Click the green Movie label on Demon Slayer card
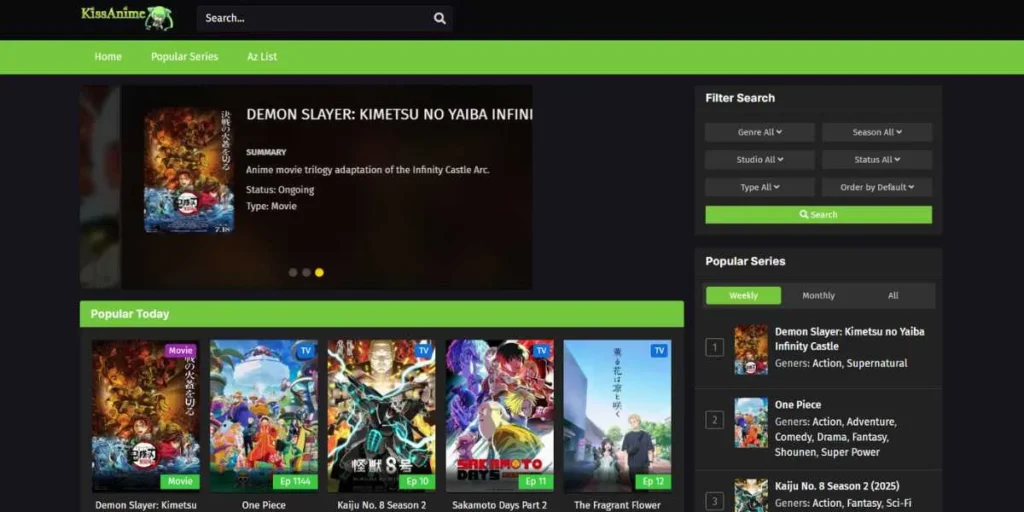 180,481
